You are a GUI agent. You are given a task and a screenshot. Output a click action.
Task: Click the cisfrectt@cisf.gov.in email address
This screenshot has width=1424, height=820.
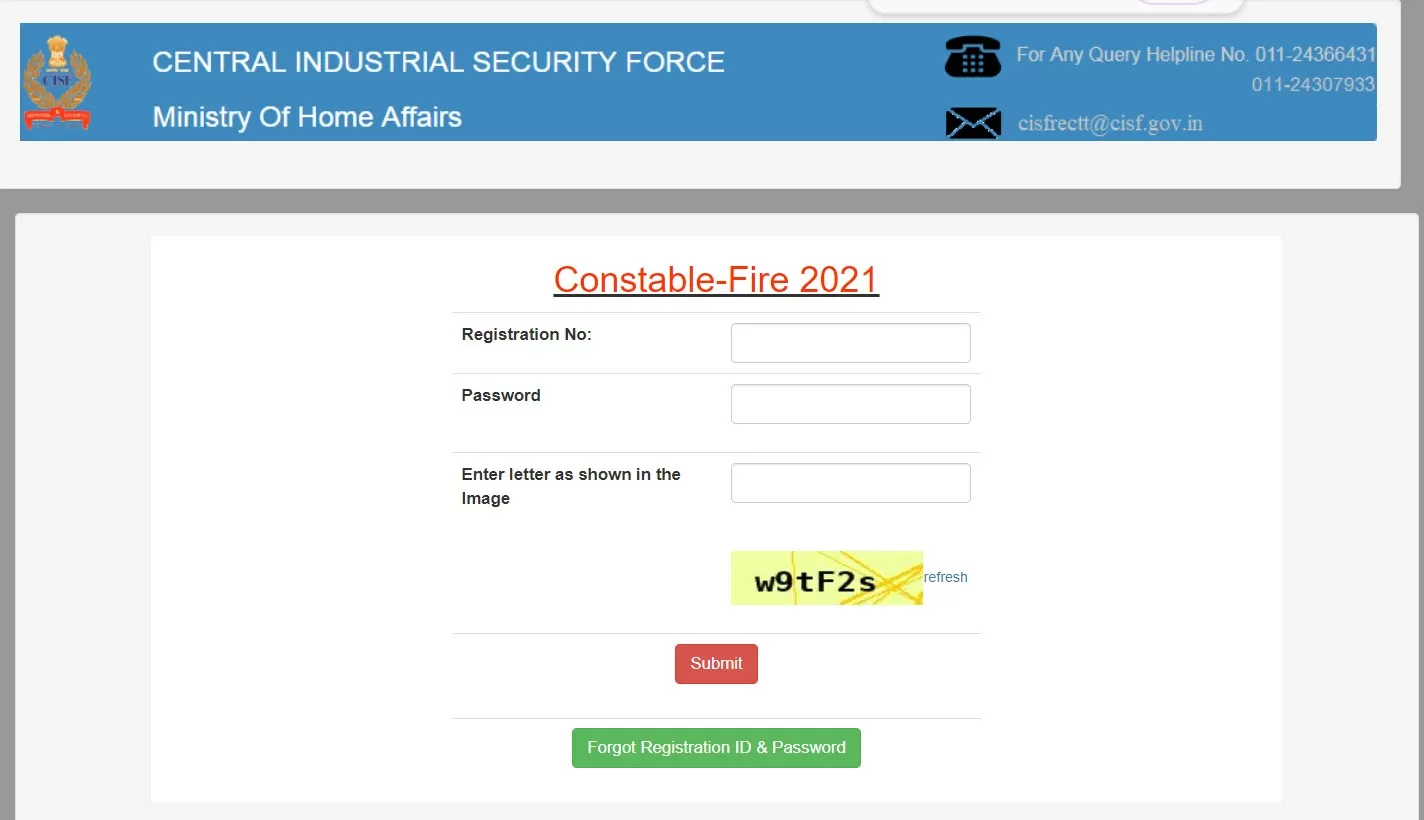click(1110, 124)
